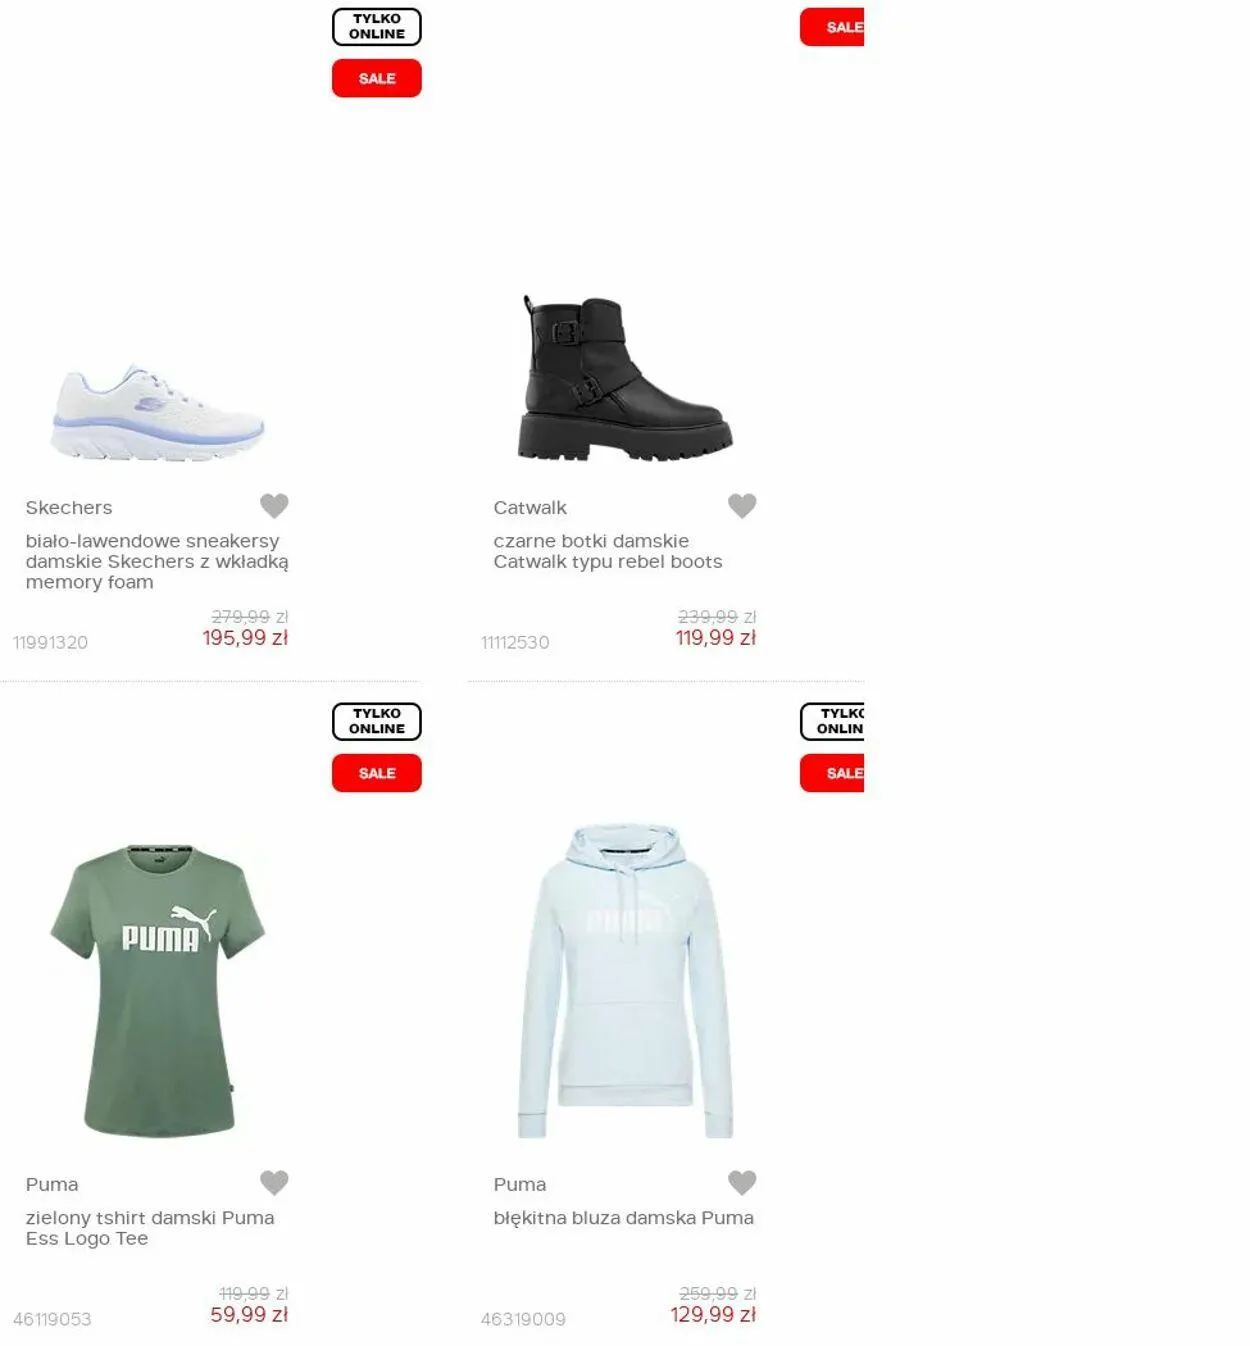Open biało-lawendowe sneakersy damskie Skechers link

pos(157,561)
